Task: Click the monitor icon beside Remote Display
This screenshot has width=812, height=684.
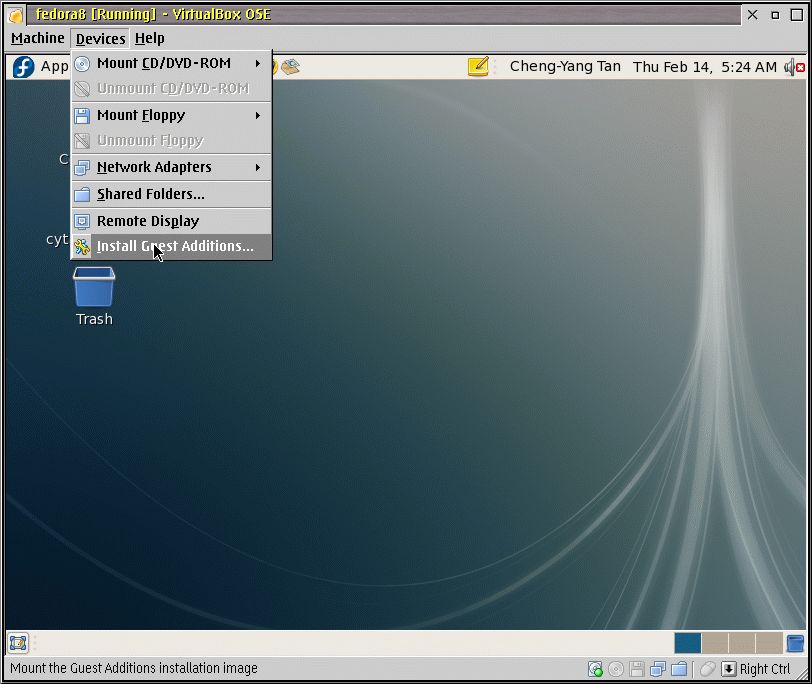Action: click(x=82, y=222)
